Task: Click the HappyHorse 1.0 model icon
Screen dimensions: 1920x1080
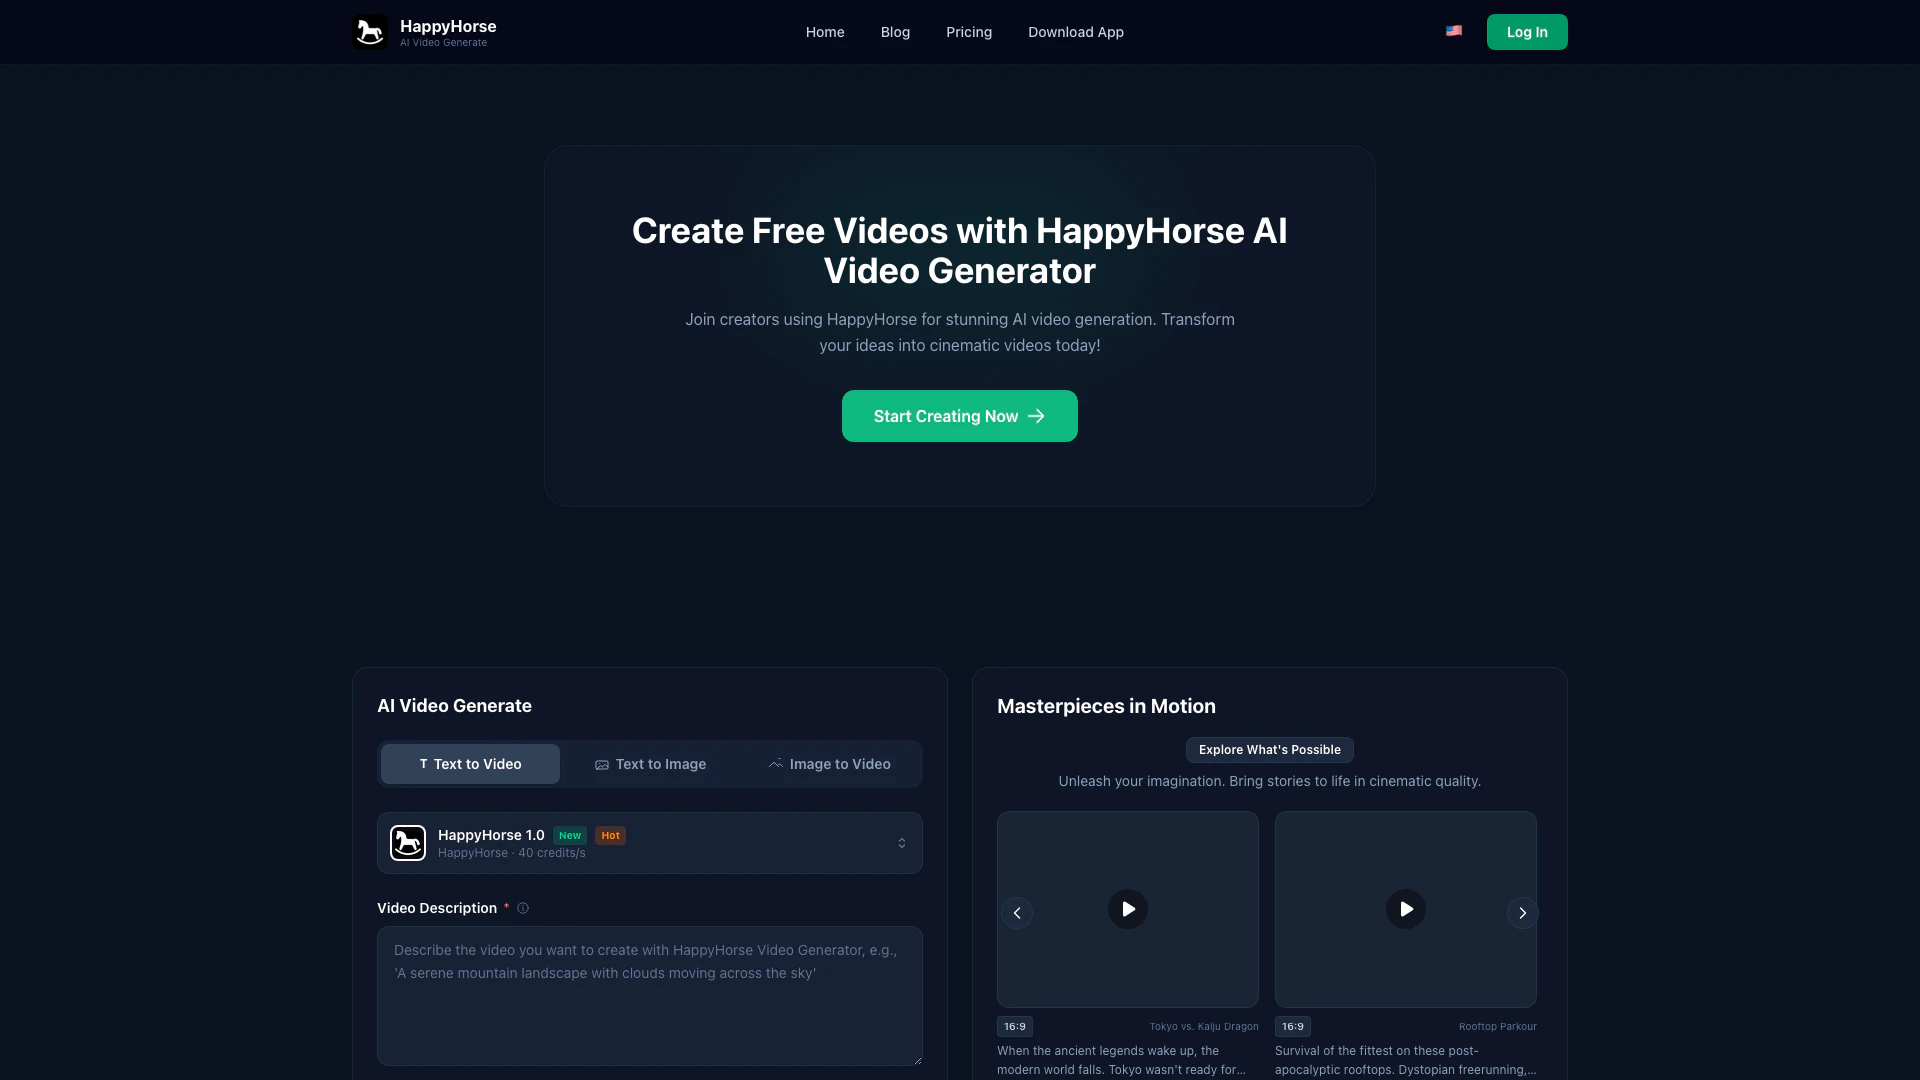Action: click(x=408, y=843)
